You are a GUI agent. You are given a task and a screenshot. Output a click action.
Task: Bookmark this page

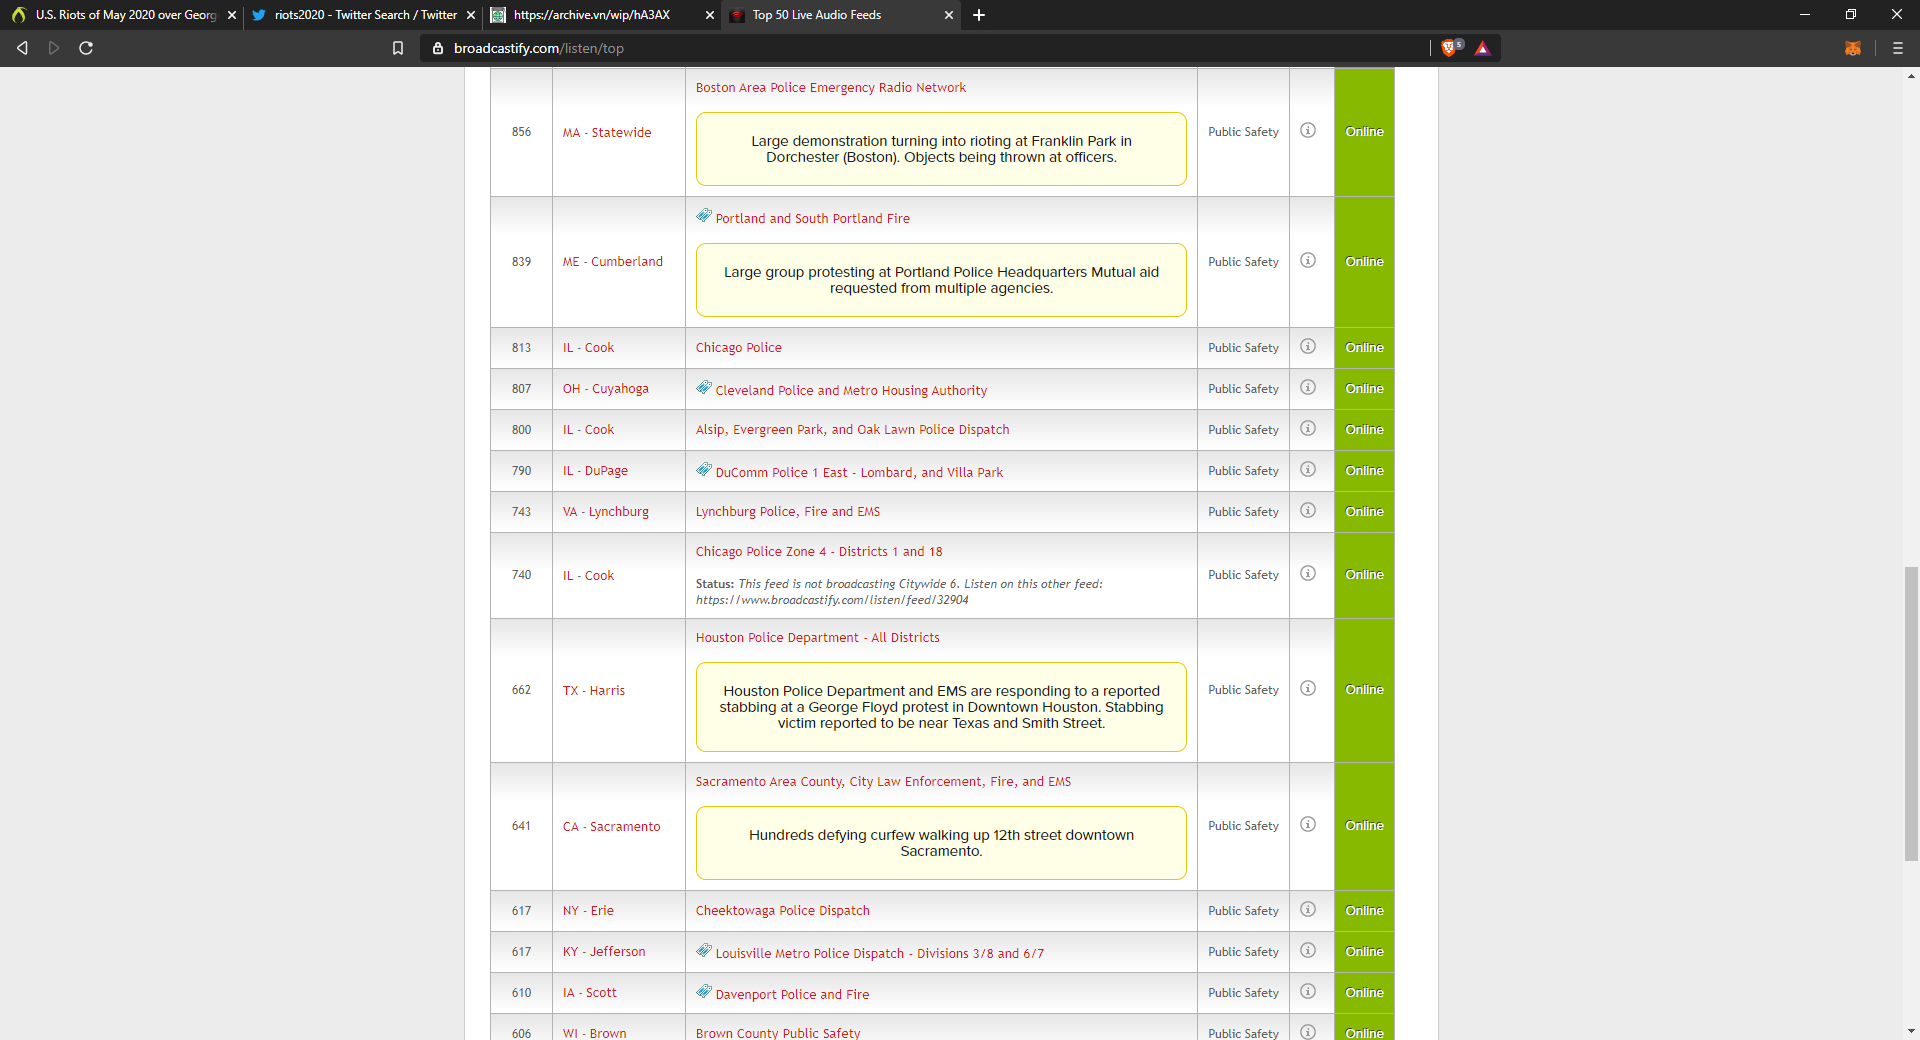[398, 48]
